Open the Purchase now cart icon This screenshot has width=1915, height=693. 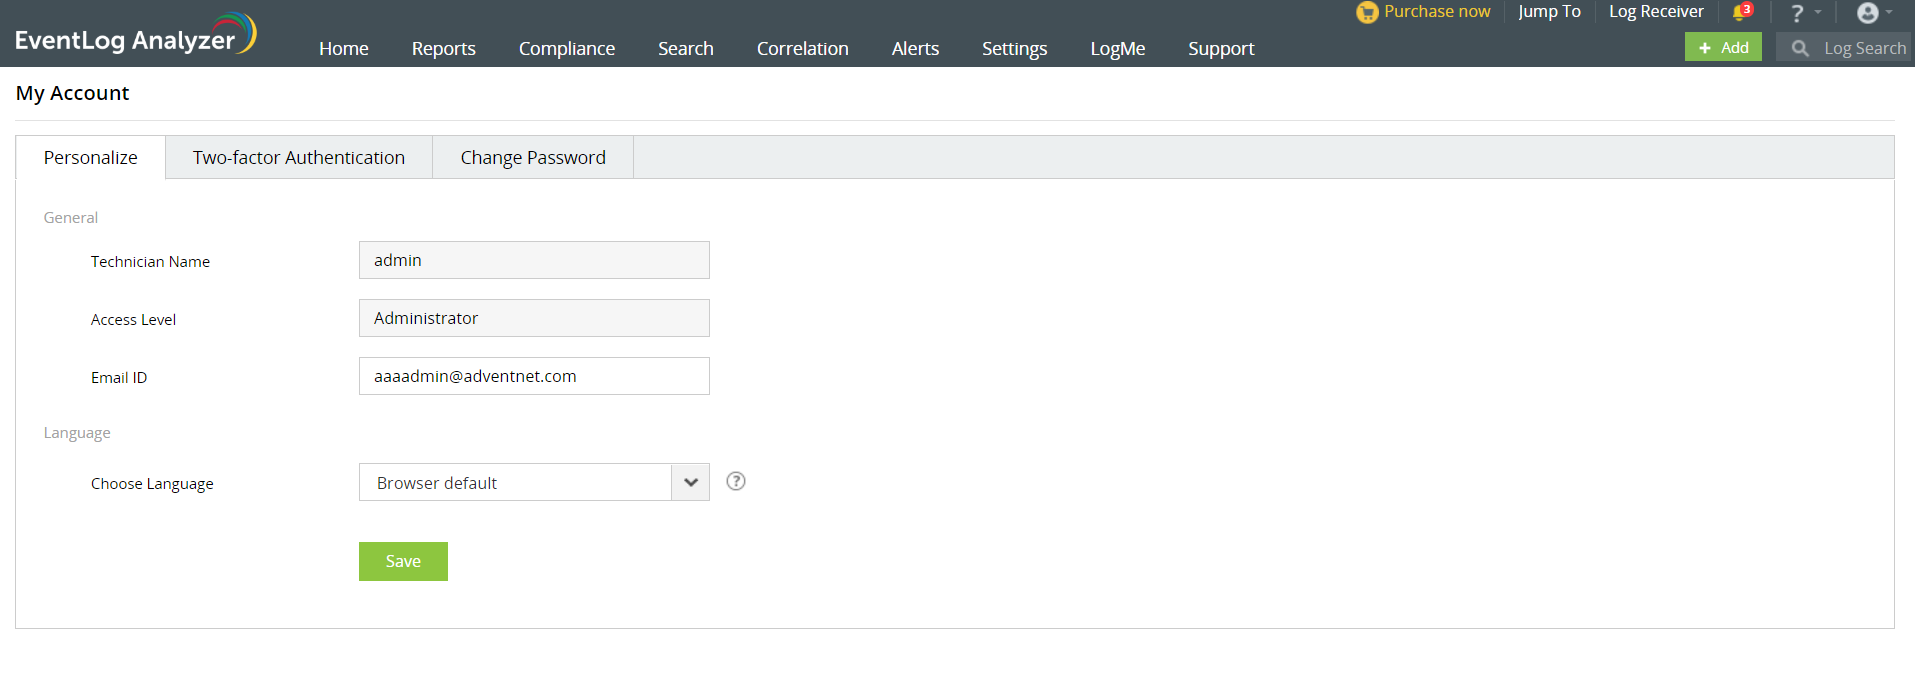[1367, 12]
